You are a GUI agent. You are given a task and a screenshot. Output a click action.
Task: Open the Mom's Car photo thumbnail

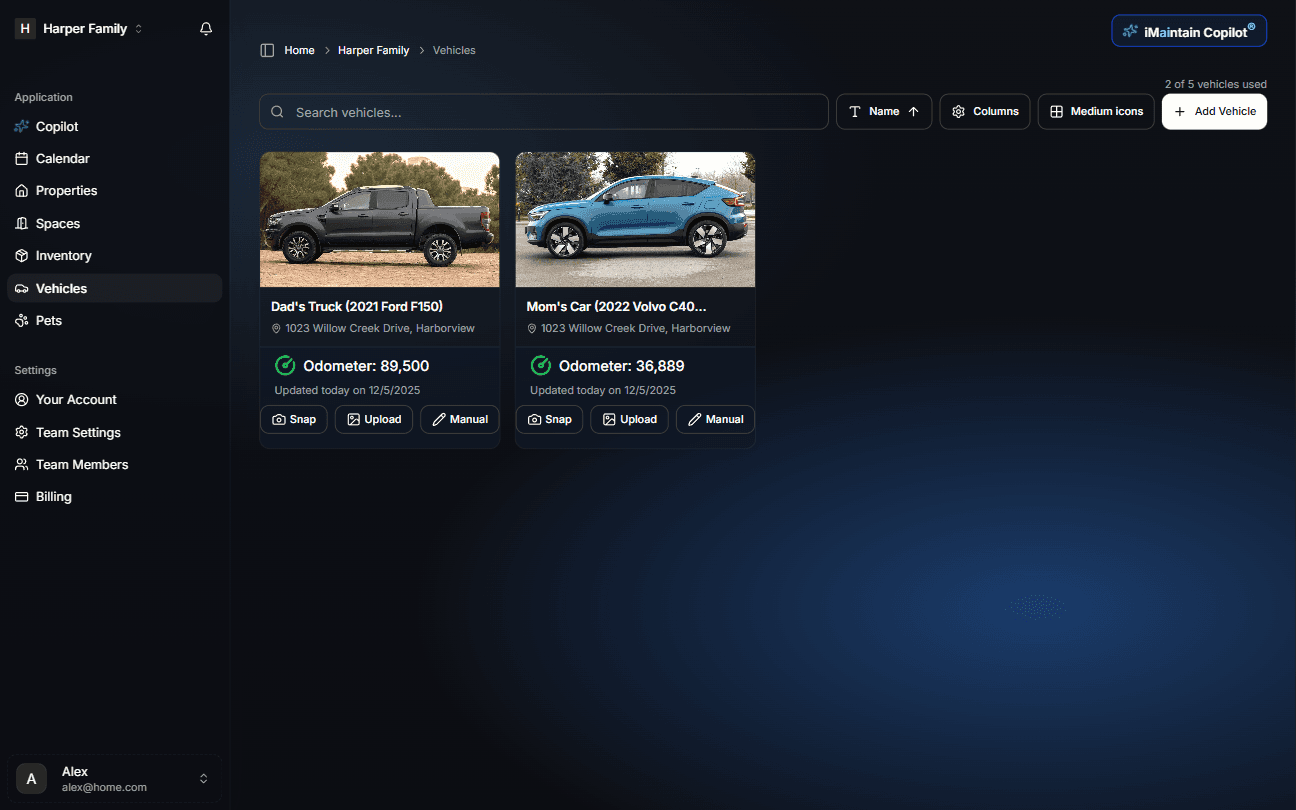635,220
